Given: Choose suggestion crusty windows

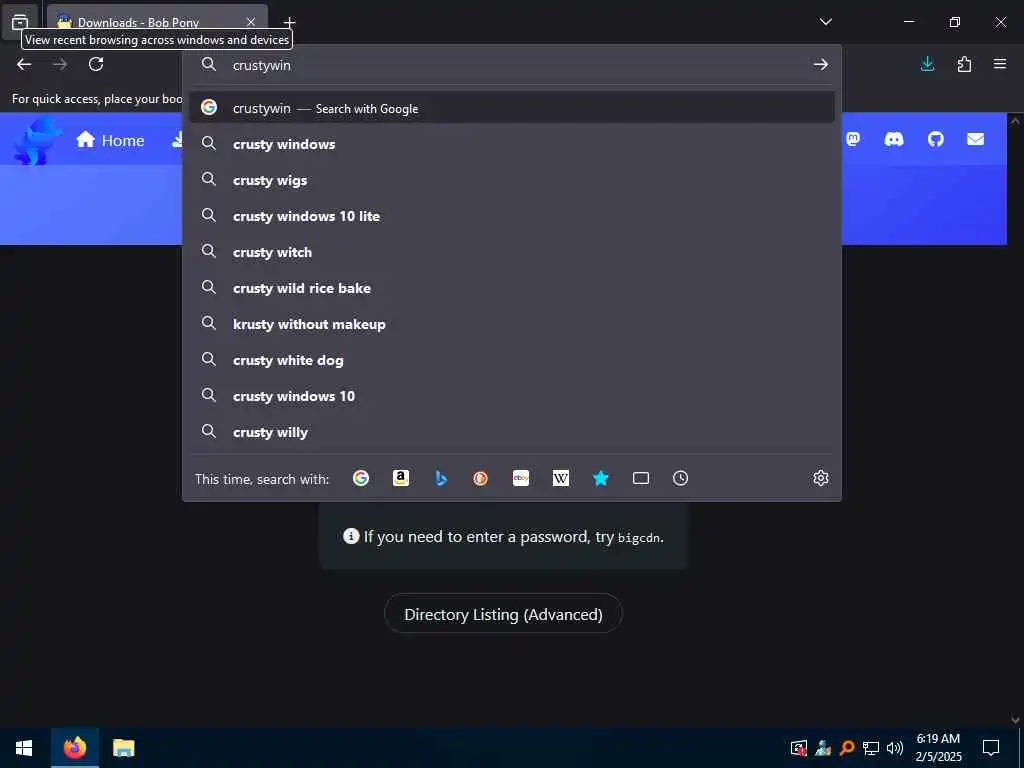Looking at the screenshot, I should 511,144.
